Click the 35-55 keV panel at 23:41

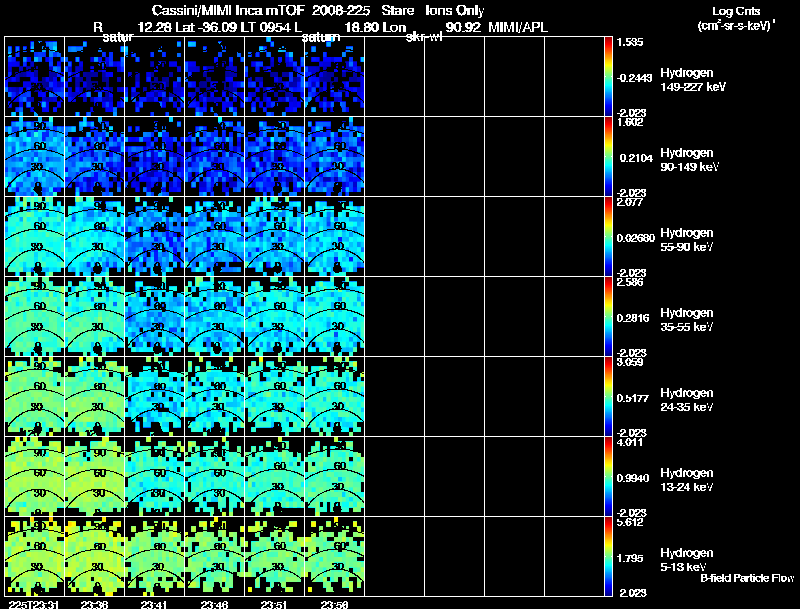point(155,316)
